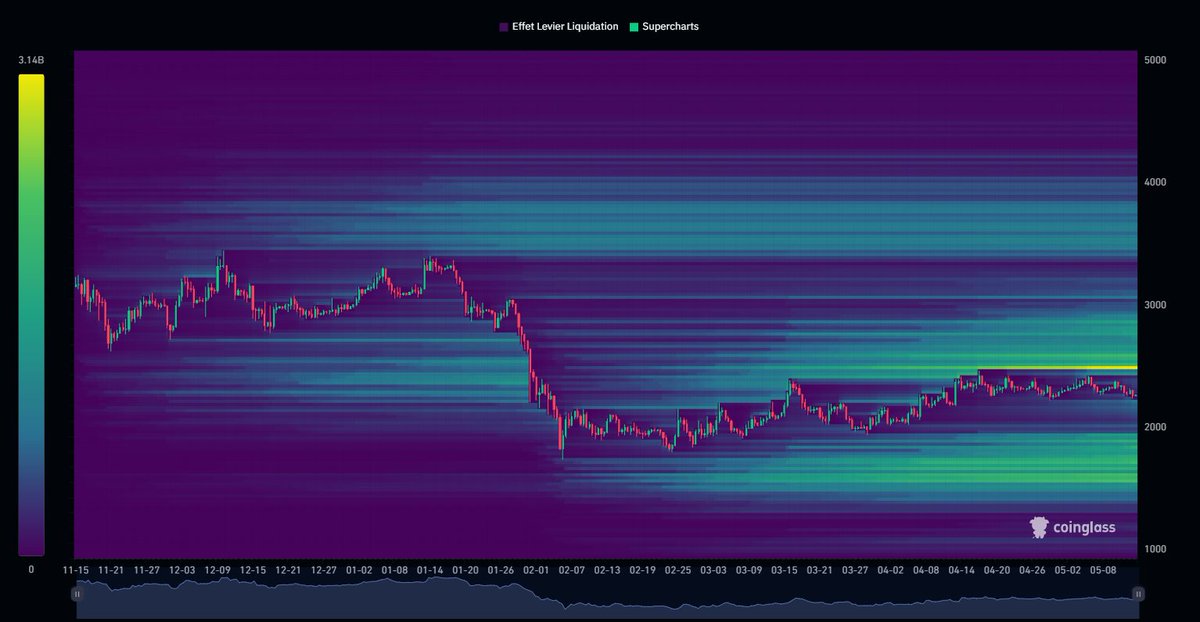Click the 12-21 date label
Screen dimensions: 1200x622
288,570
